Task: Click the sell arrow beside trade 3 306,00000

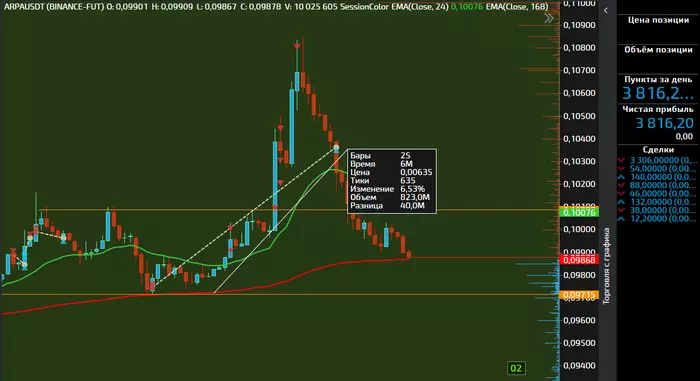Action: pyautogui.click(x=621, y=160)
